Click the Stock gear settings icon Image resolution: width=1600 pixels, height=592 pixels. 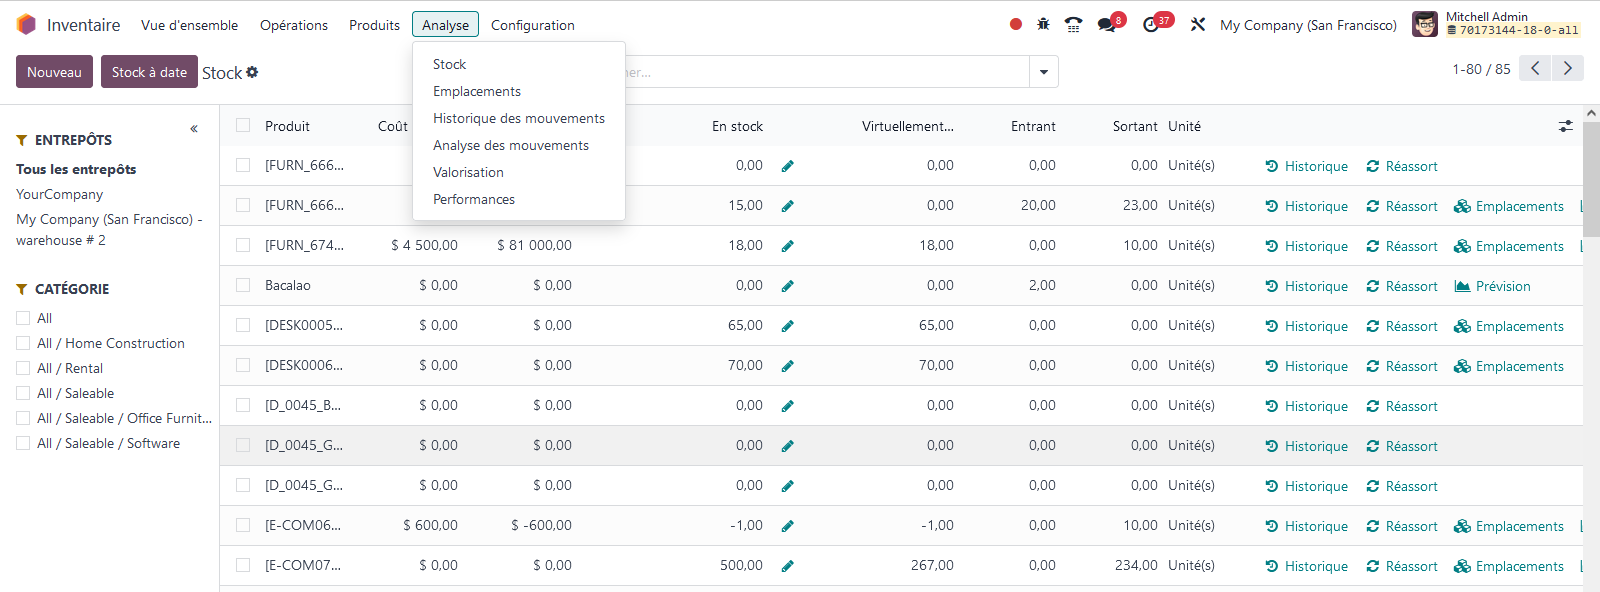(252, 72)
